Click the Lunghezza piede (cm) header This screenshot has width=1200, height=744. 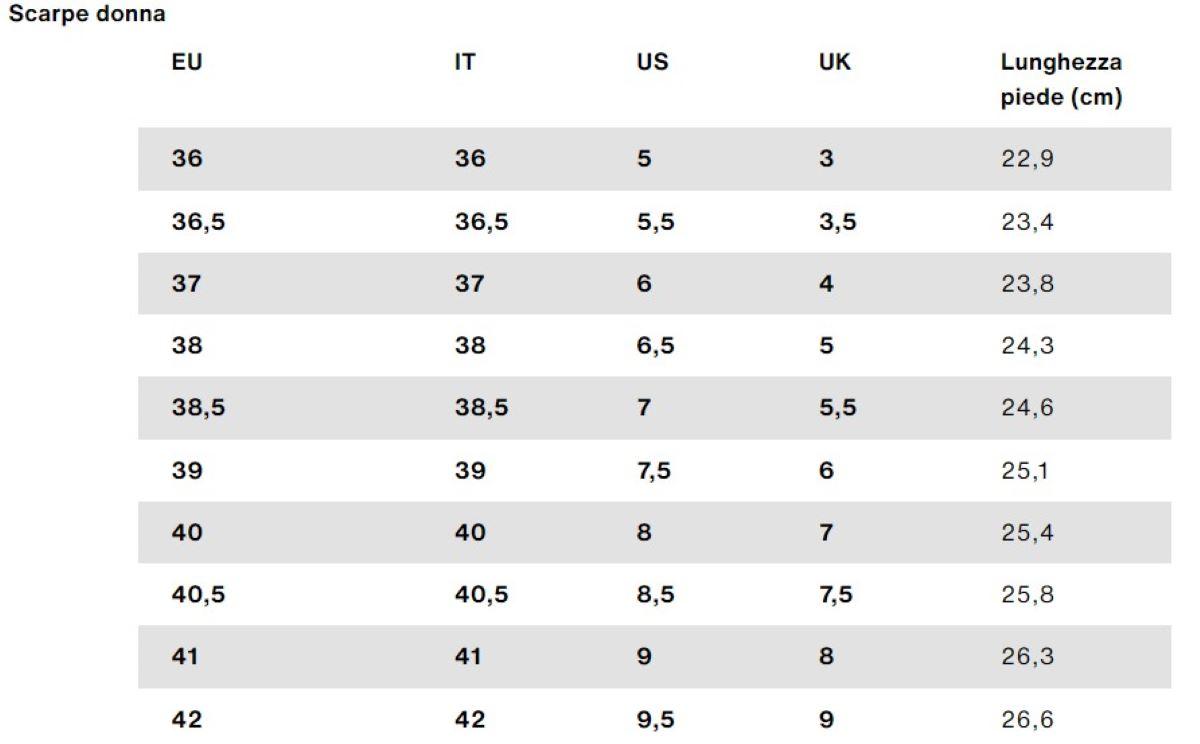1061,81
